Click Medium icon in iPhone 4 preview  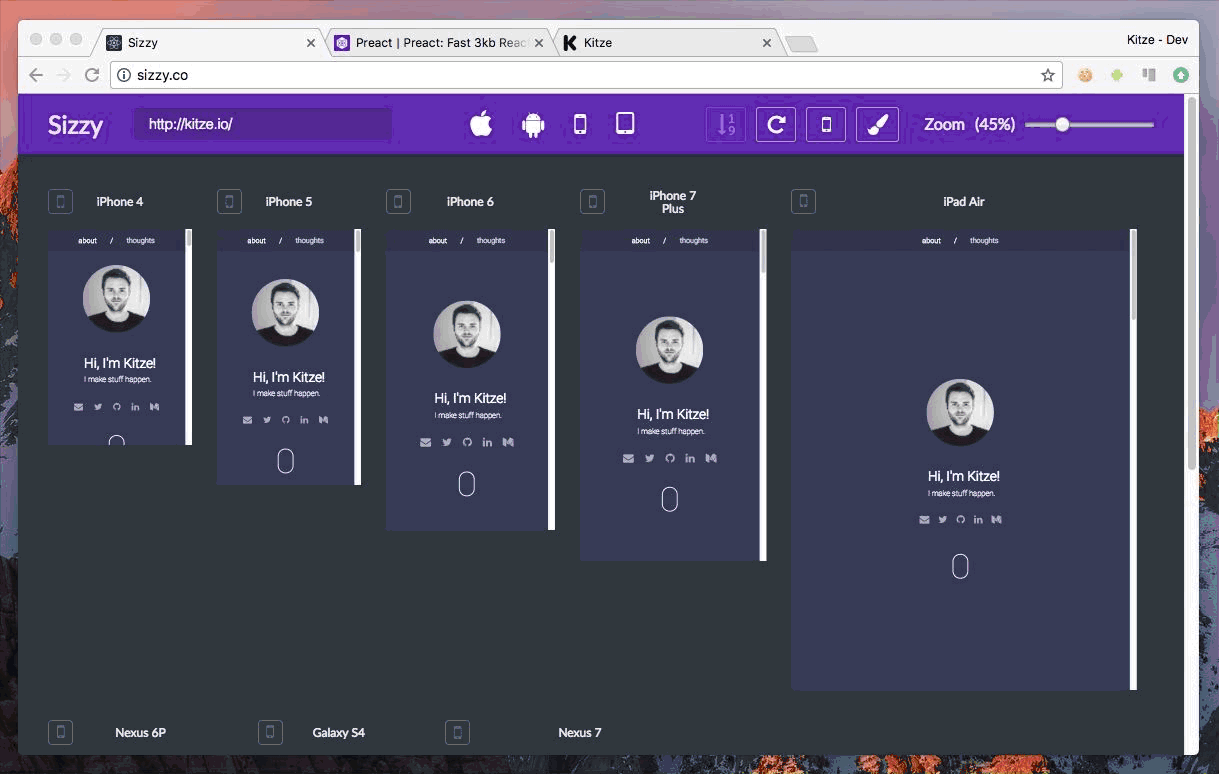click(154, 406)
